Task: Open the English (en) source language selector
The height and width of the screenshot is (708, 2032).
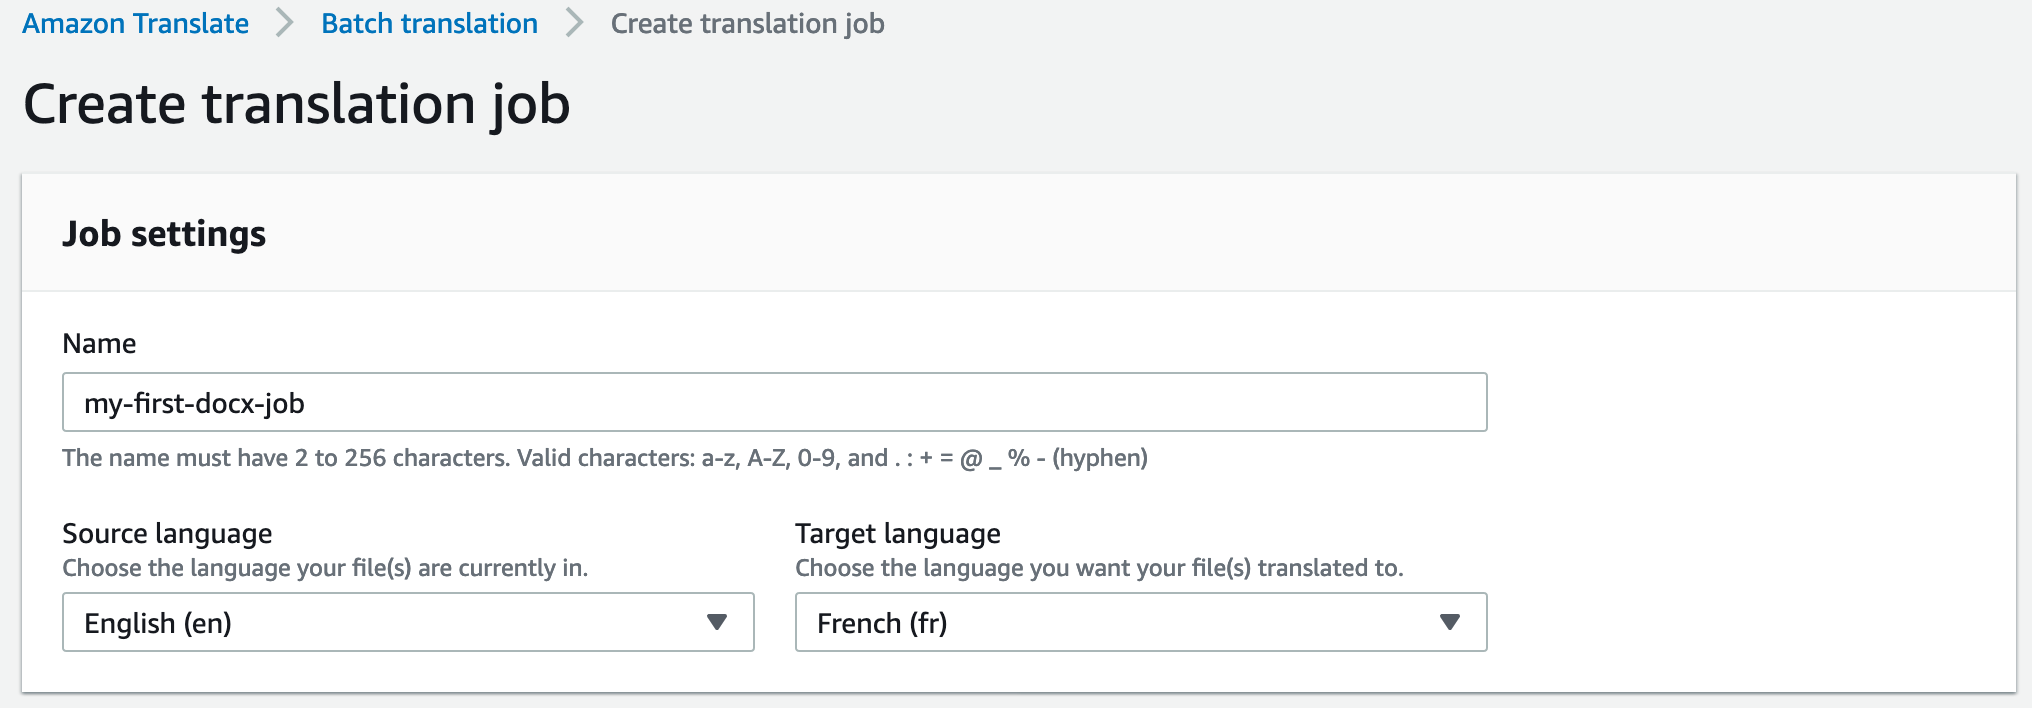Action: tap(407, 622)
